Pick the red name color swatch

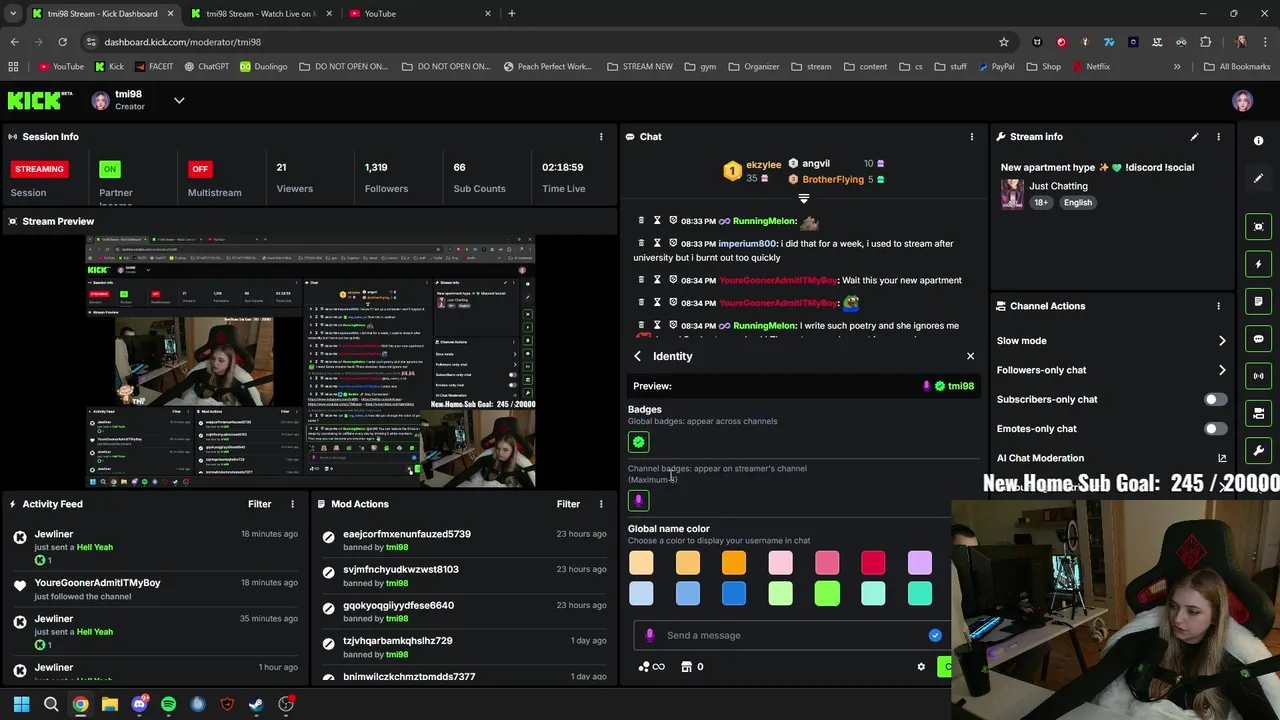(x=873, y=564)
